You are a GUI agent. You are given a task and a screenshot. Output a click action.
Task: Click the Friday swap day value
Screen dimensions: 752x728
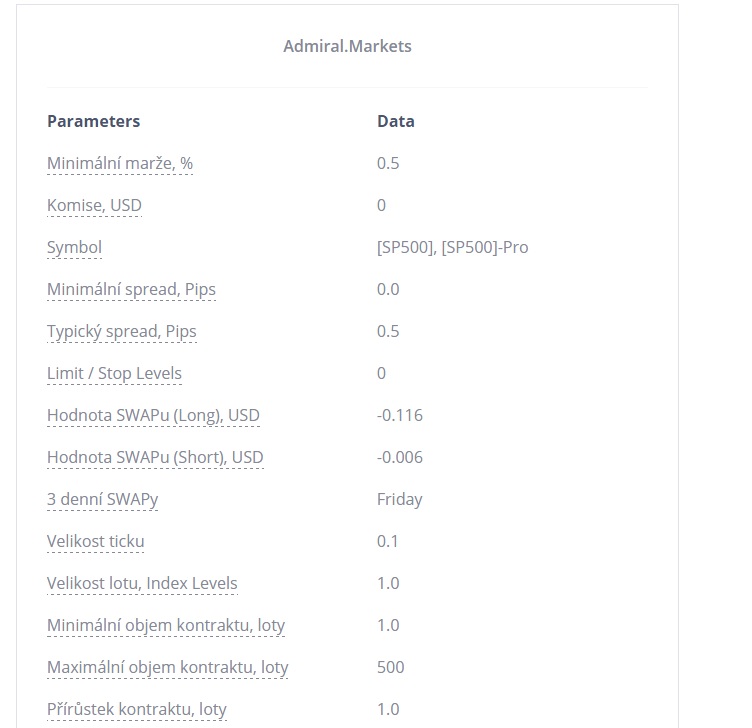coord(400,500)
